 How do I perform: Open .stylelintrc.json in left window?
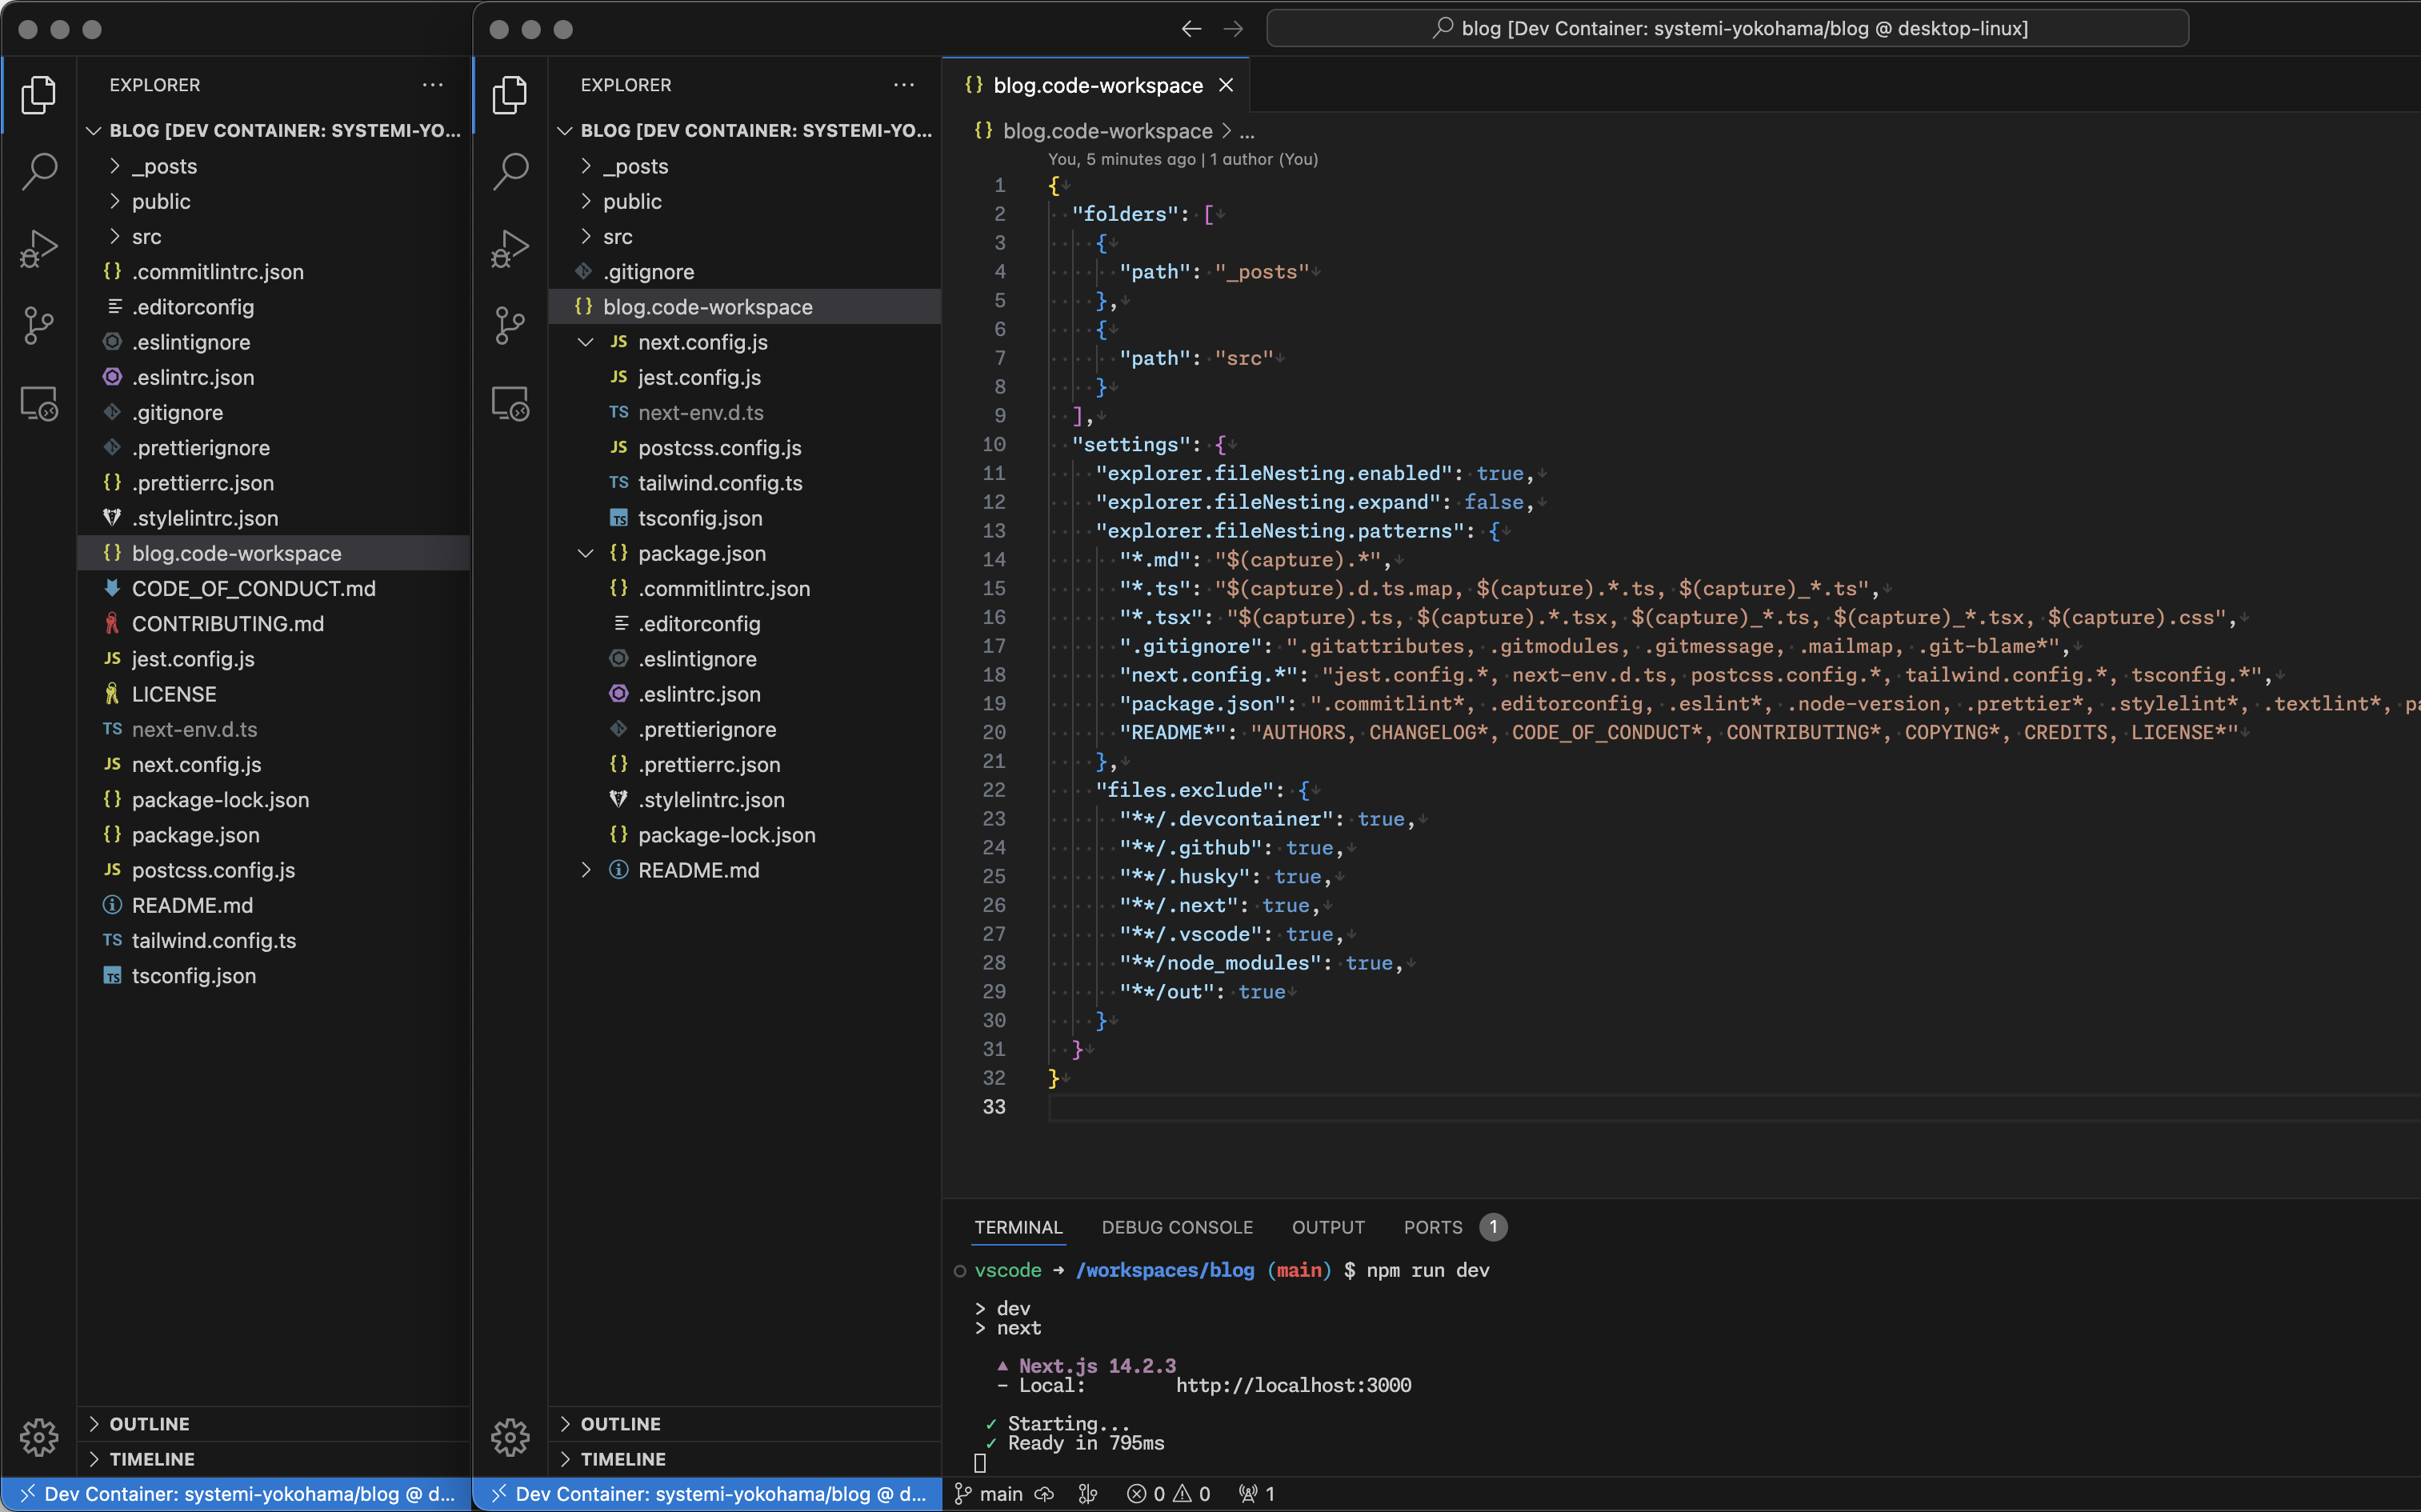tap(274, 518)
